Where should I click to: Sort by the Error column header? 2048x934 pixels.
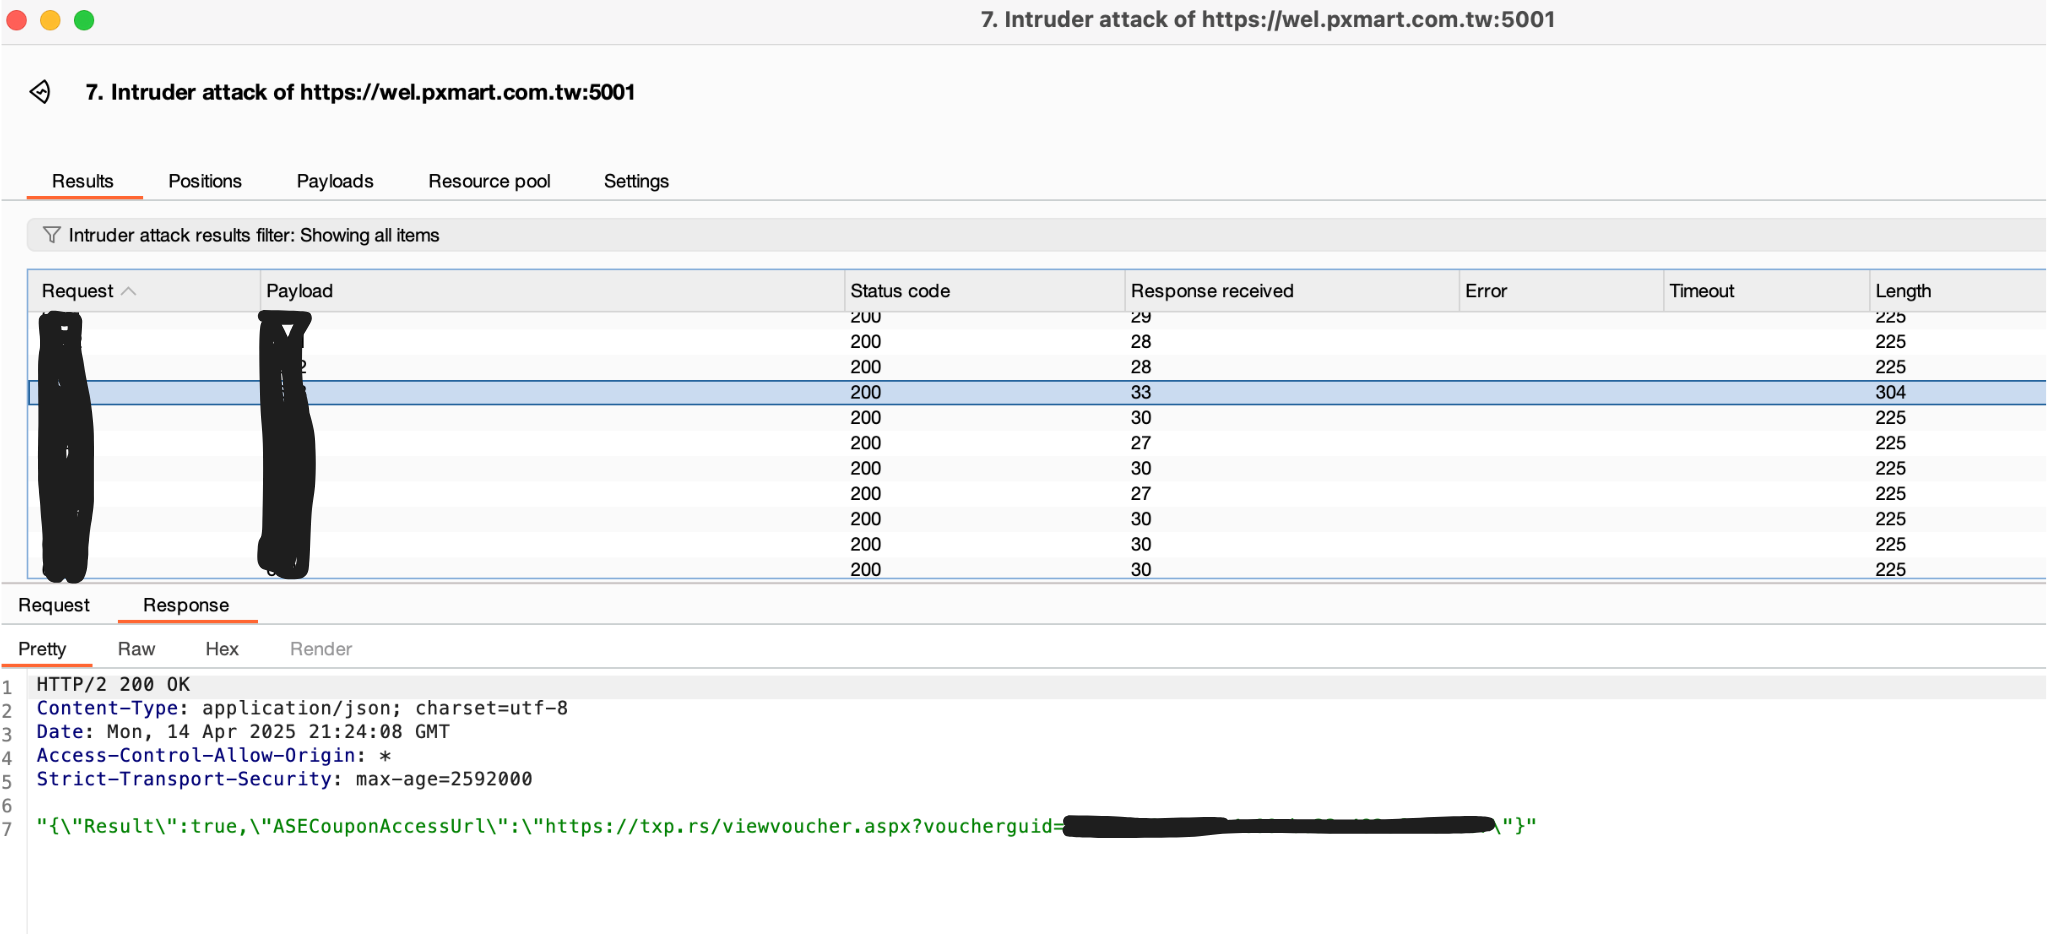(1561, 291)
